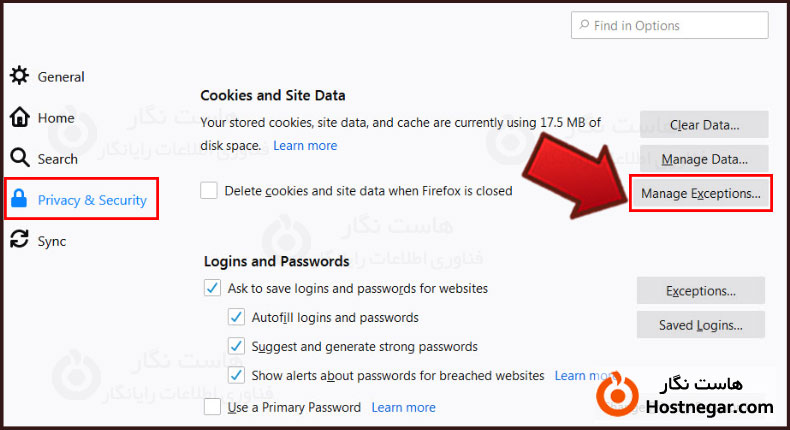Click the Privacy & Security lock icon
Viewport: 790px width, 430px height.
tap(19, 200)
